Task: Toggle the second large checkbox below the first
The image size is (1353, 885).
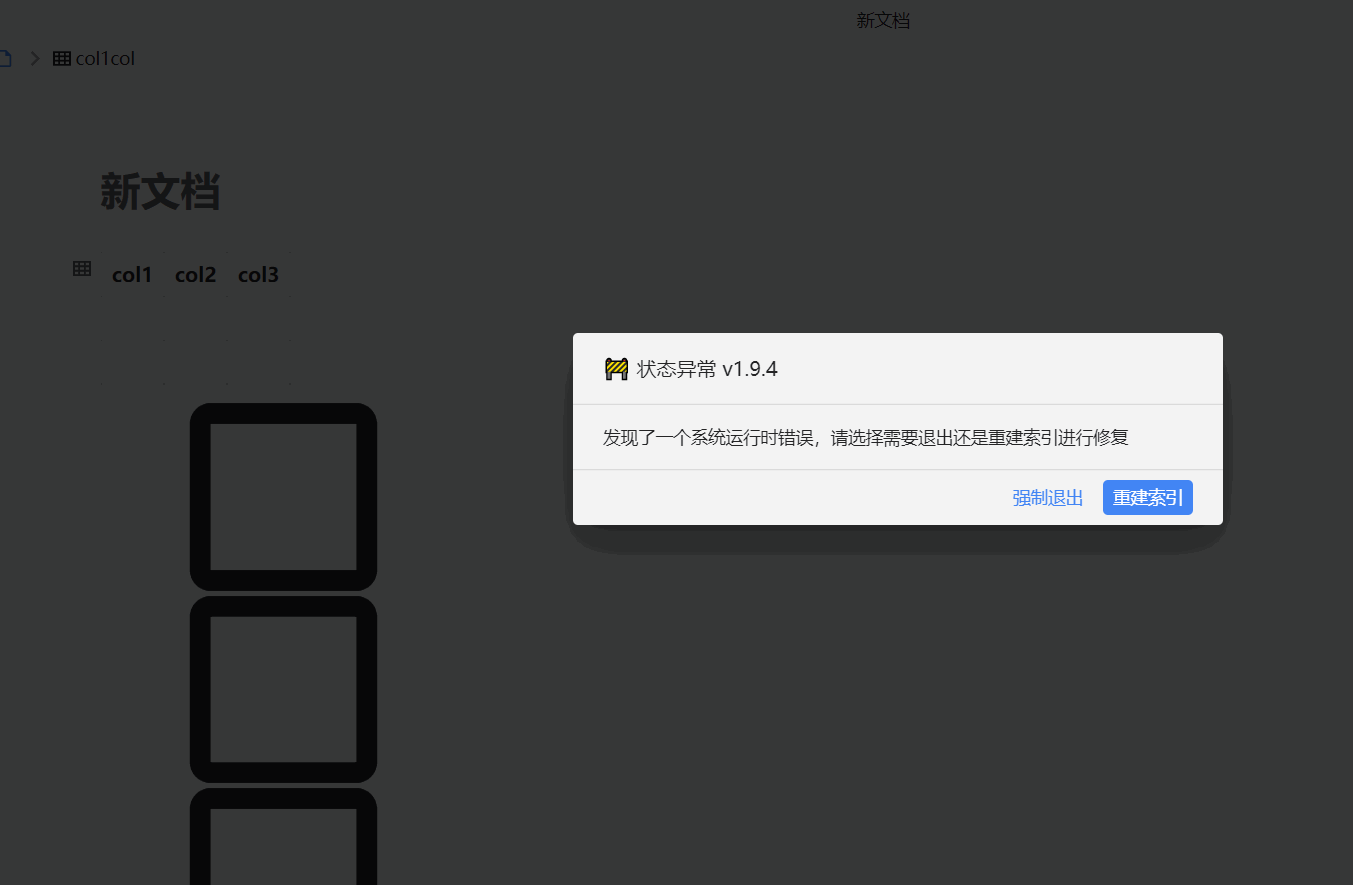Action: point(283,690)
